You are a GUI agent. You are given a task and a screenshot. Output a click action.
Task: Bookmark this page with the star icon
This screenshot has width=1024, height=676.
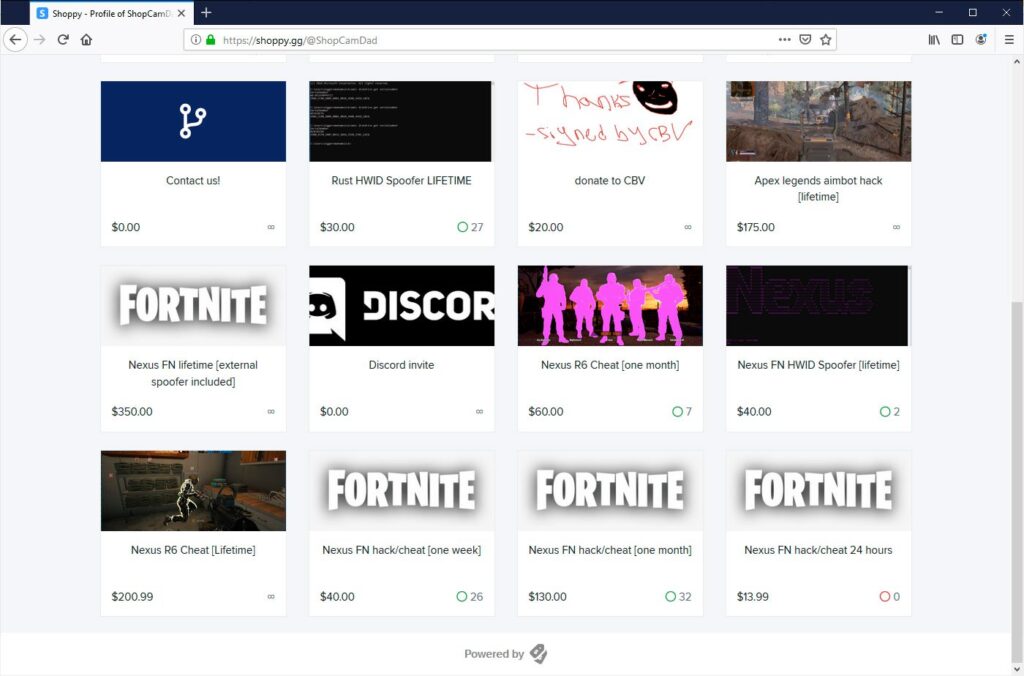click(825, 40)
